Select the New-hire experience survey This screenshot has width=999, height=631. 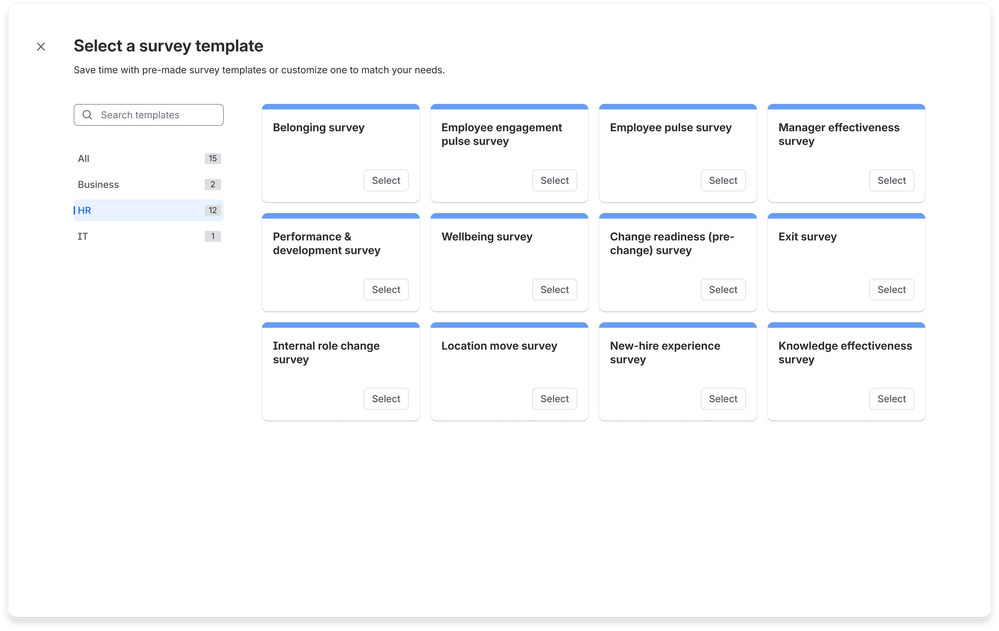723,398
